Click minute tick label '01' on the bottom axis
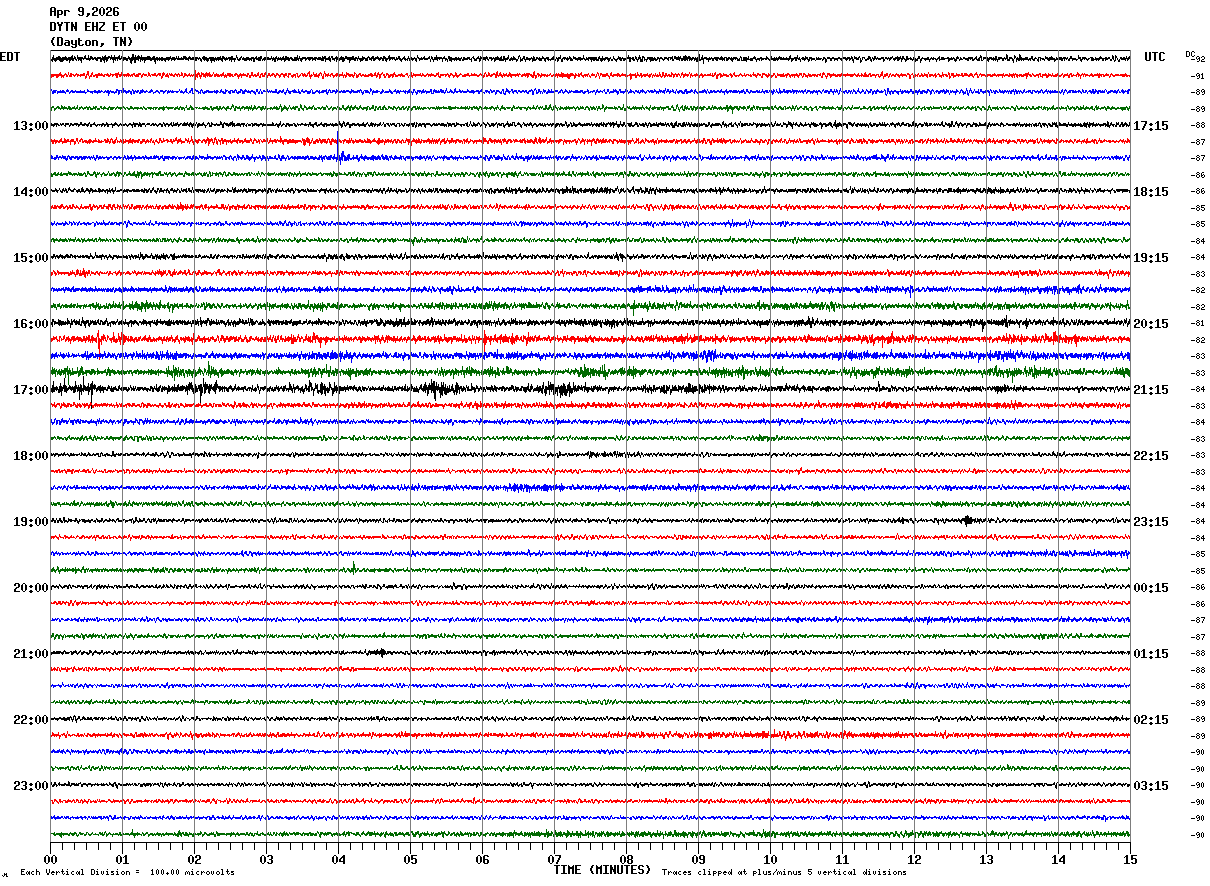The image size is (1210, 886). (x=122, y=859)
